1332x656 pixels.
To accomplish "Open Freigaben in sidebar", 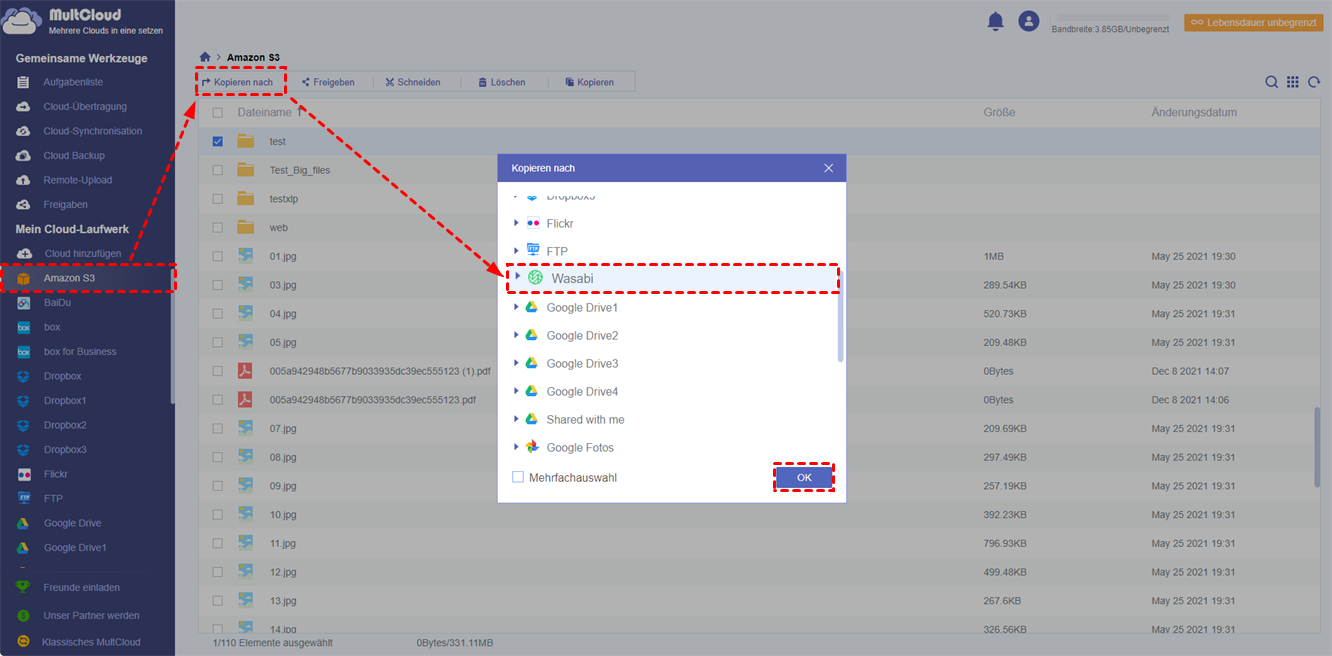I will click(x=66, y=204).
